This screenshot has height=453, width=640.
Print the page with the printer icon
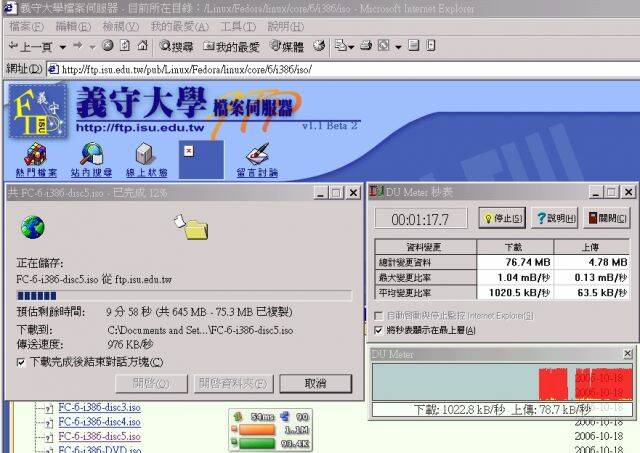point(366,45)
